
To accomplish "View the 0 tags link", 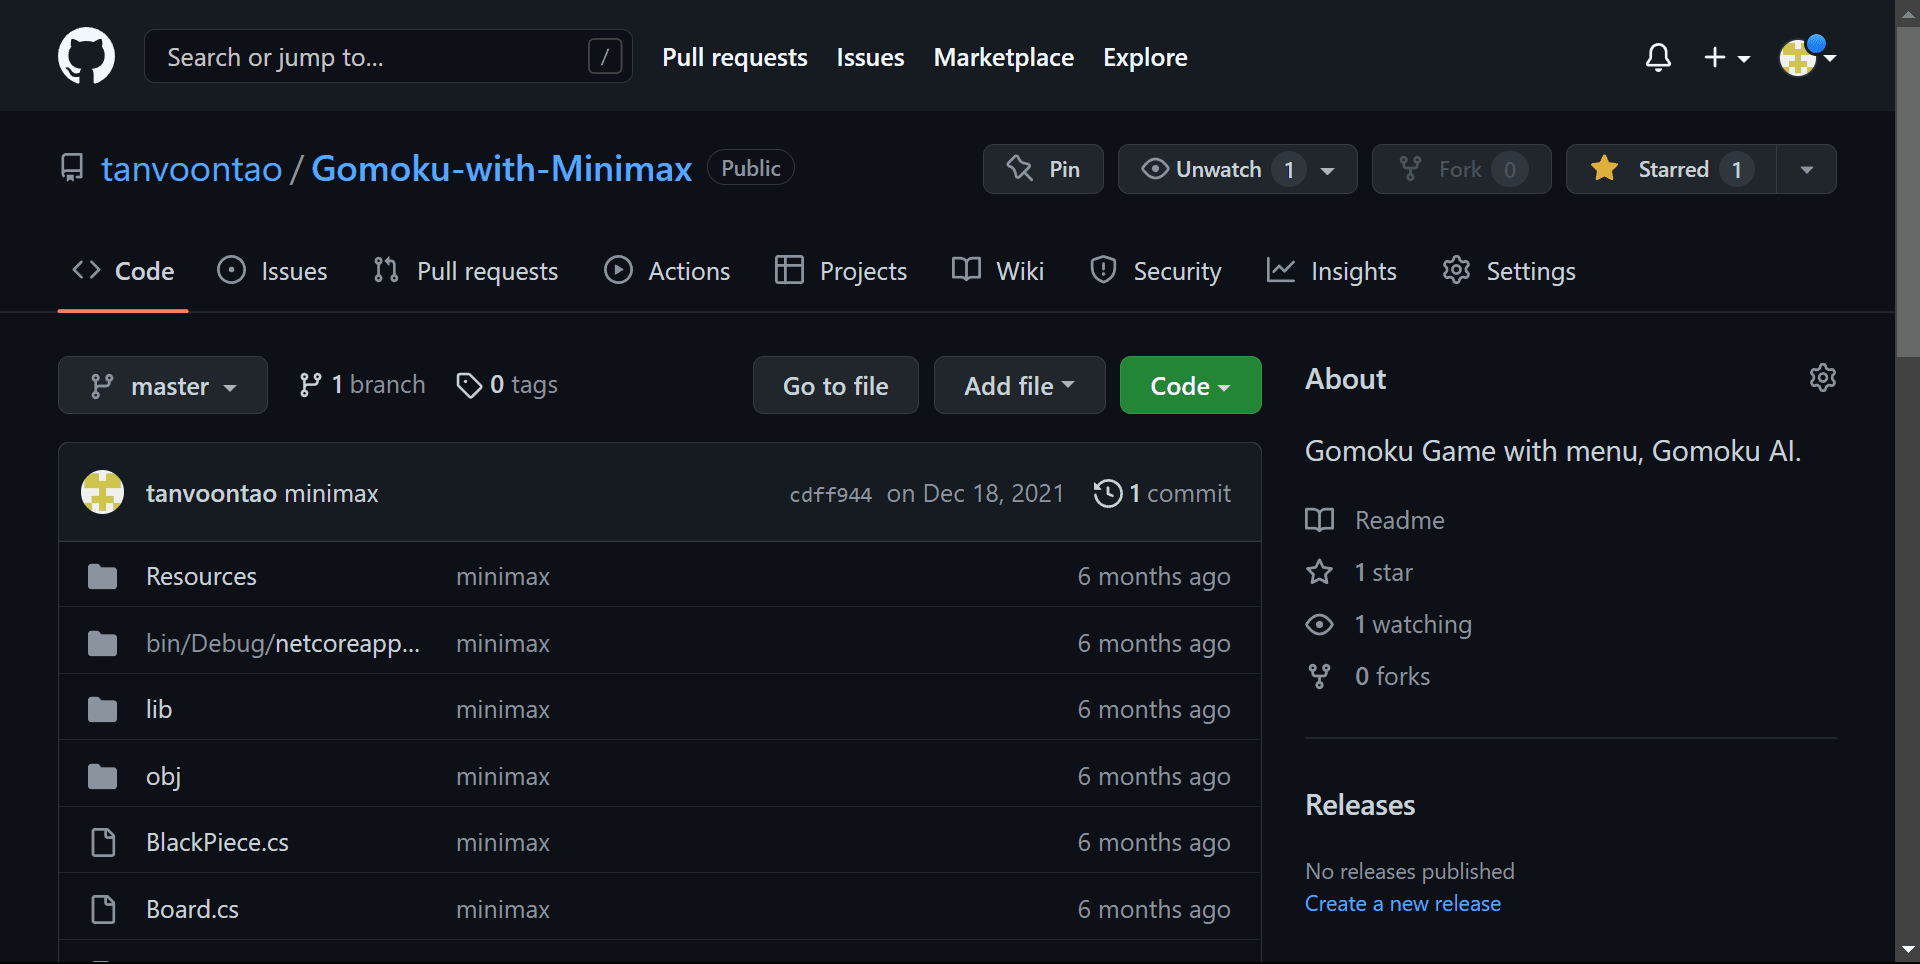I will (x=507, y=385).
